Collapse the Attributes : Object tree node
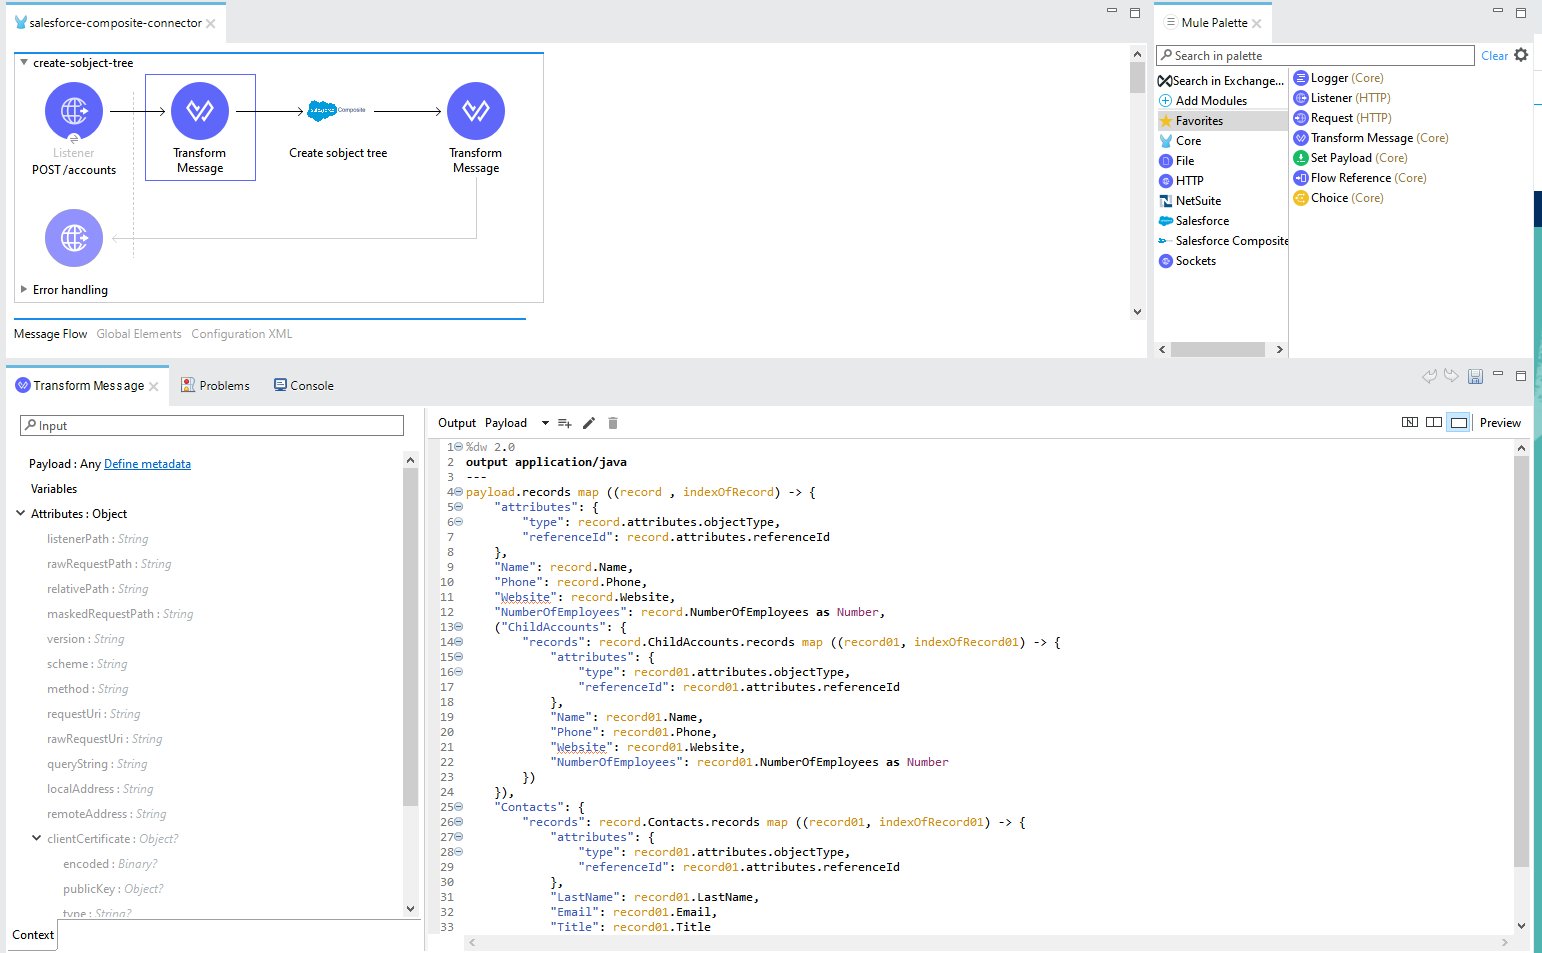Viewport: 1542px width, 953px height. [21, 513]
